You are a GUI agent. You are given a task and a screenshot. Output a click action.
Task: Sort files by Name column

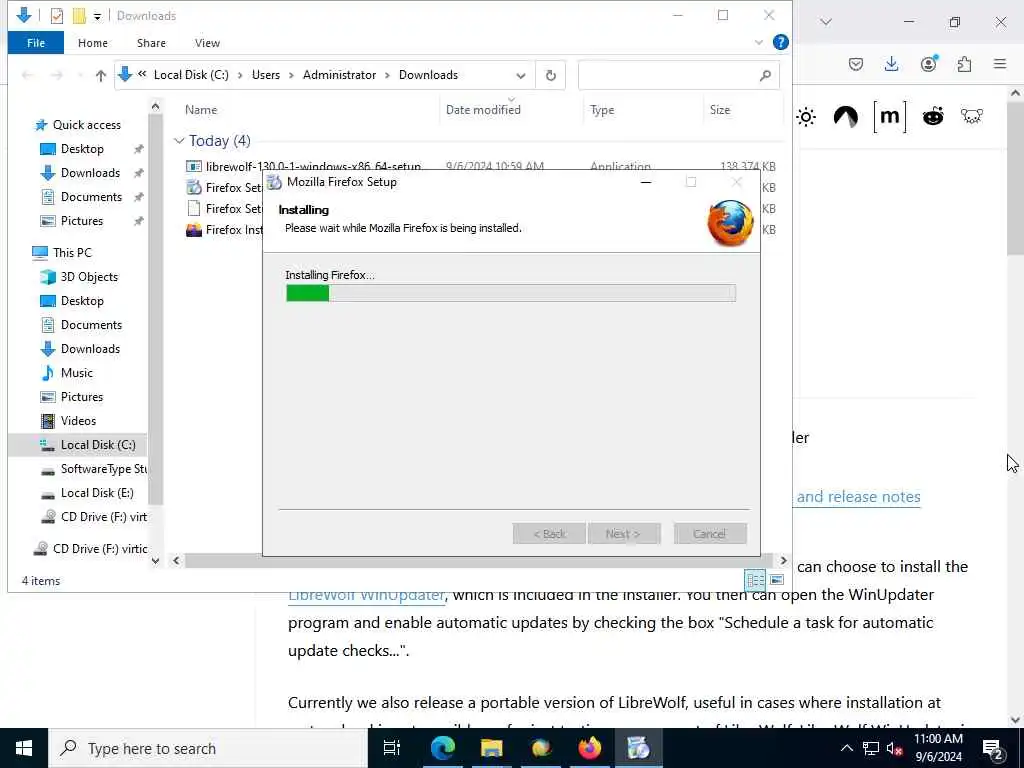200,110
